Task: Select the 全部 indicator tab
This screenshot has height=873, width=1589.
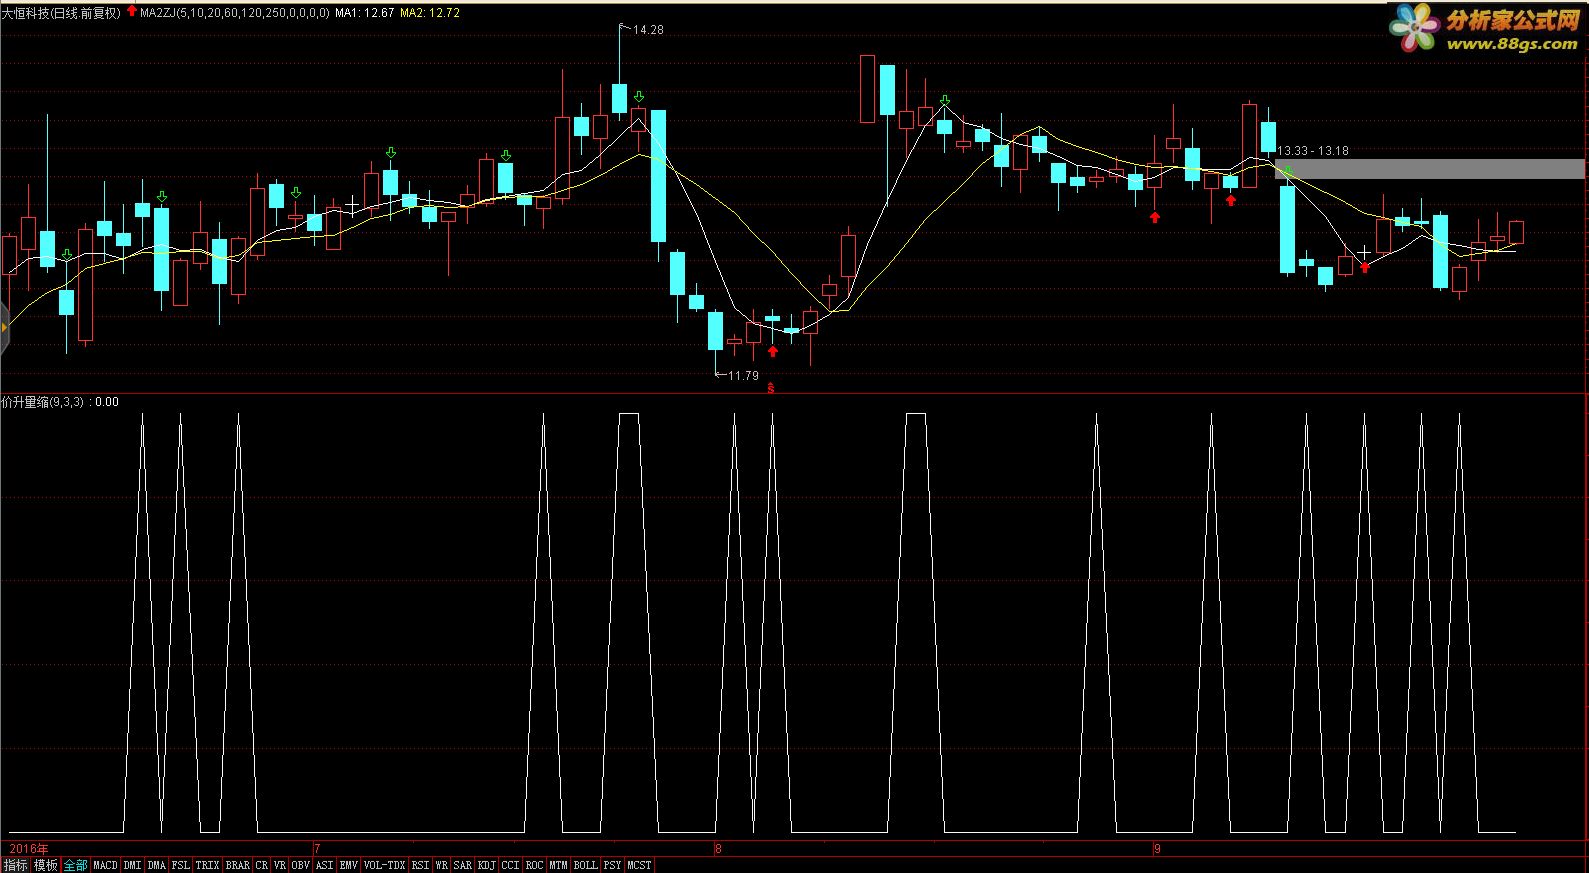Action: [x=76, y=865]
